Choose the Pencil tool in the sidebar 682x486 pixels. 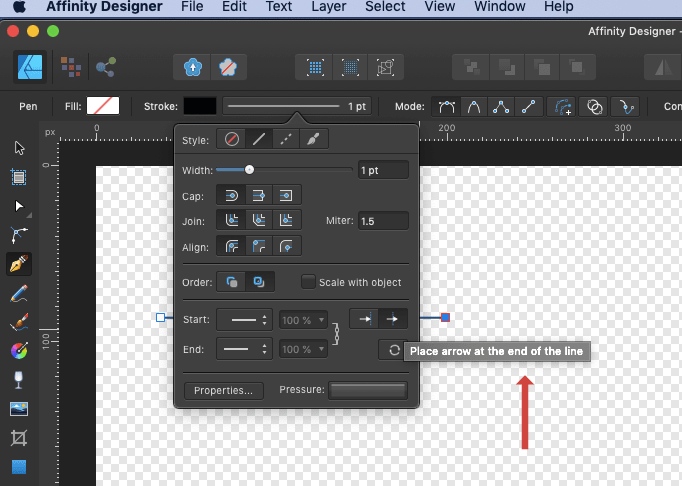pyautogui.click(x=19, y=294)
